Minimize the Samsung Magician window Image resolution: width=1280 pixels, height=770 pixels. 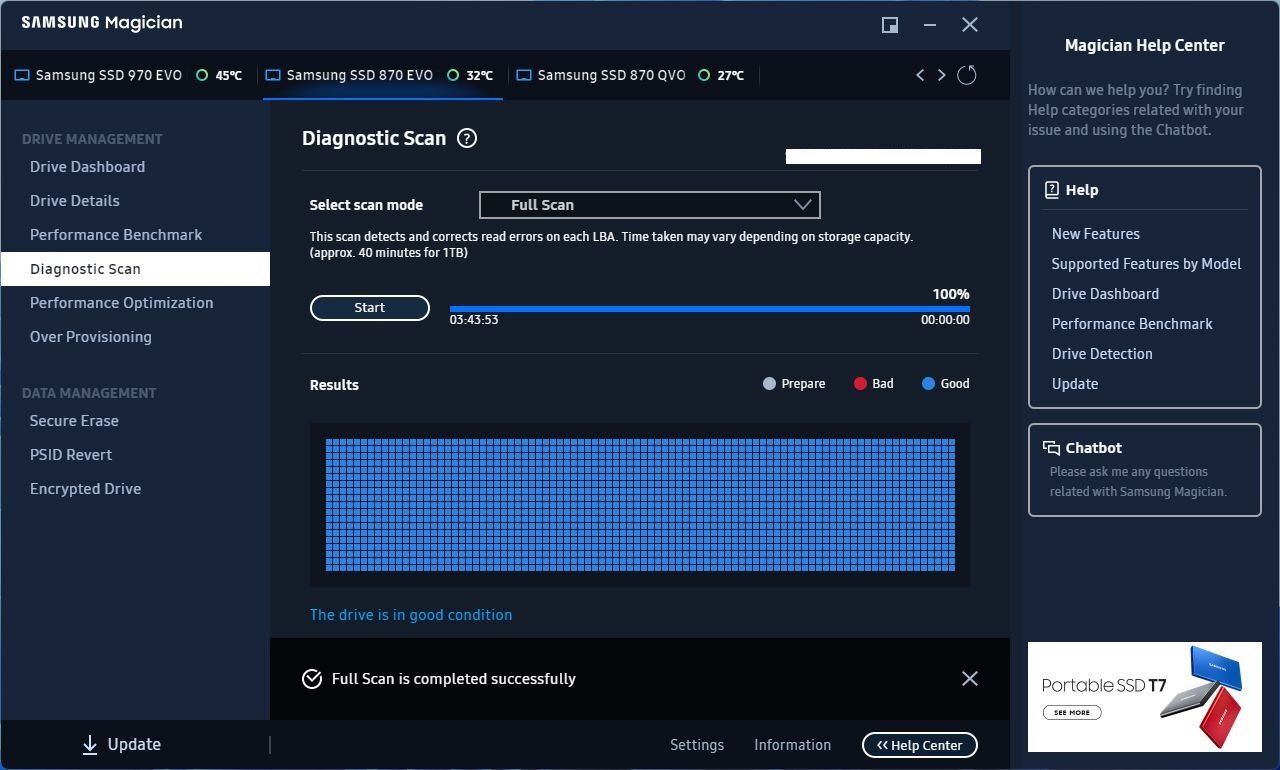930,25
